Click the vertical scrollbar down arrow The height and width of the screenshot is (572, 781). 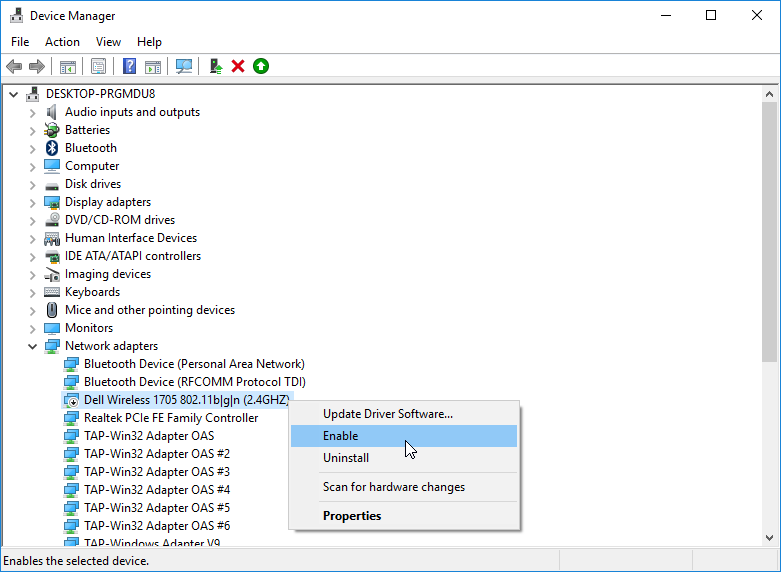pos(770,538)
